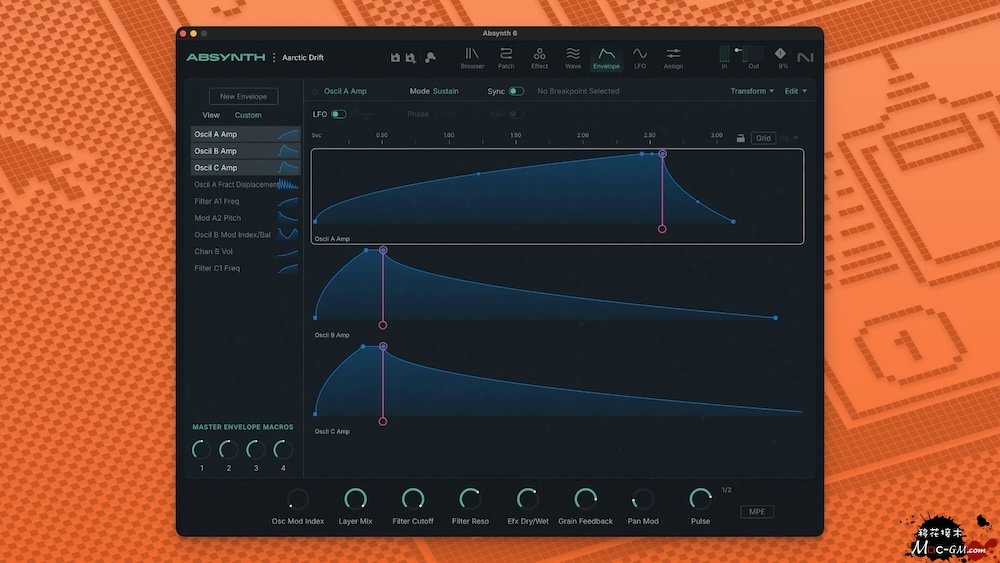
Task: Click the New Envelope button
Action: 243,97
